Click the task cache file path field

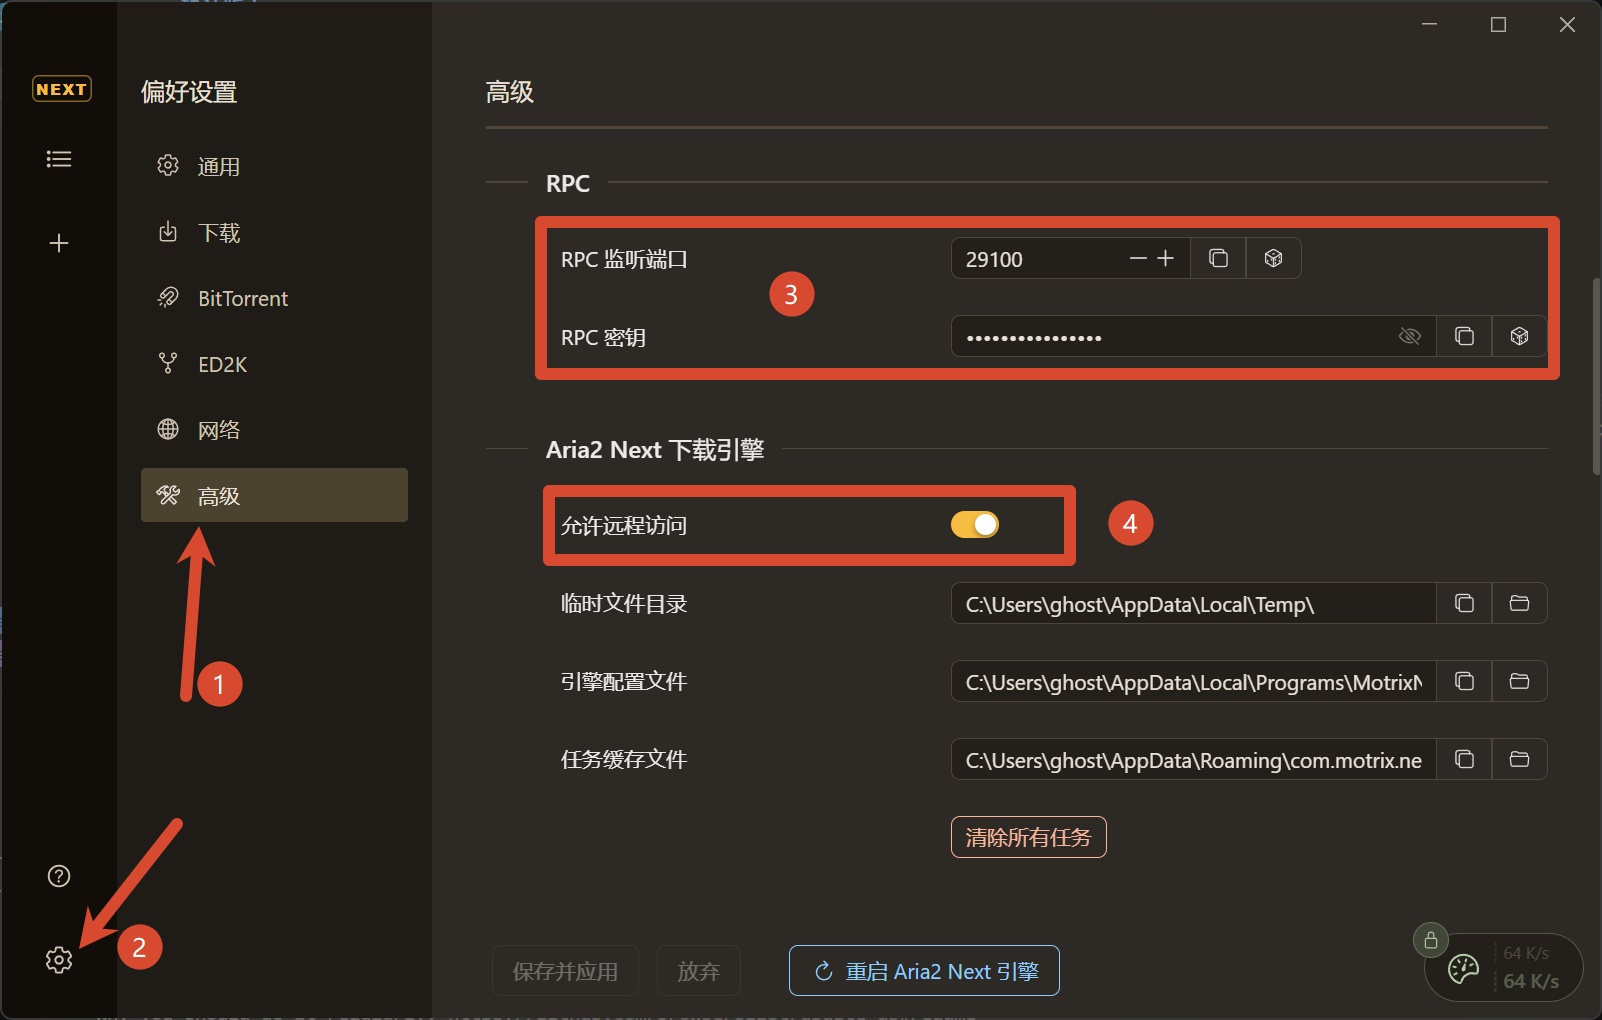[1193, 759]
